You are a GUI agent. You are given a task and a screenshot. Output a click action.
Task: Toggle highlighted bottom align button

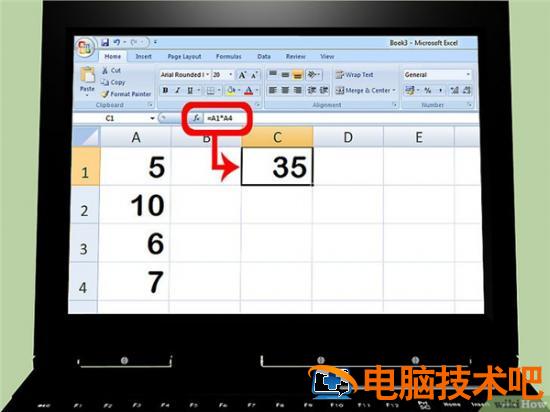pos(297,74)
